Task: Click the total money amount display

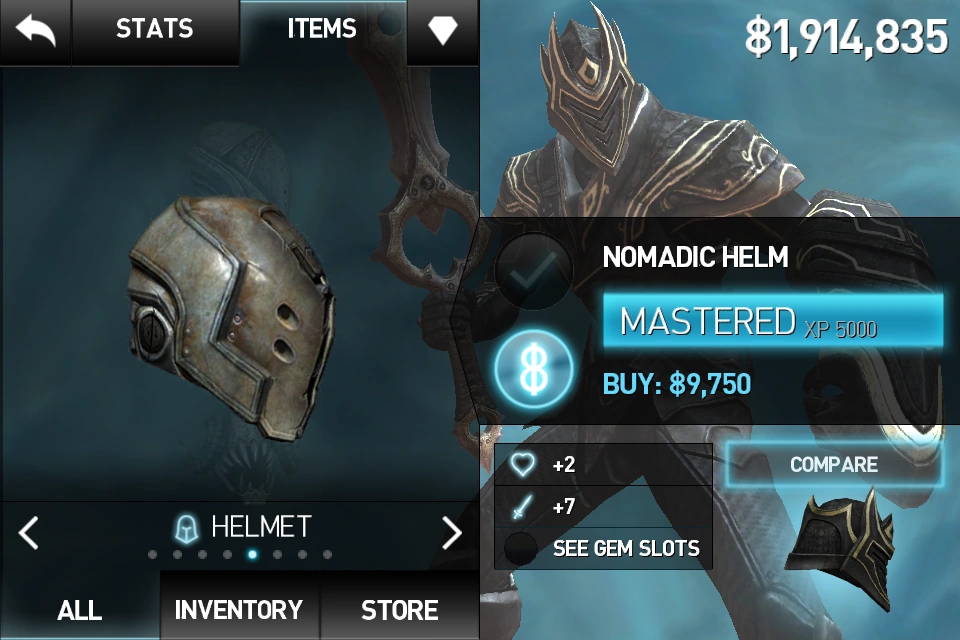Action: (847, 37)
